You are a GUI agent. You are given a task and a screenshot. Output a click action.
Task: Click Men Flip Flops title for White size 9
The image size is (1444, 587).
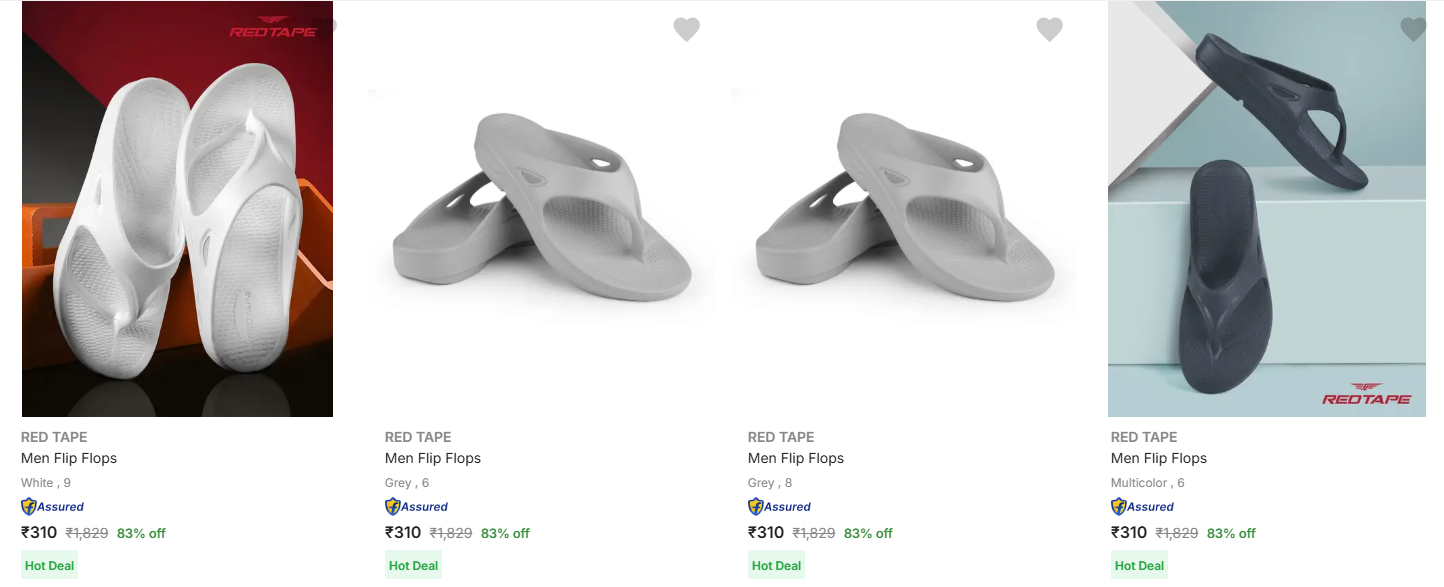click(x=69, y=458)
